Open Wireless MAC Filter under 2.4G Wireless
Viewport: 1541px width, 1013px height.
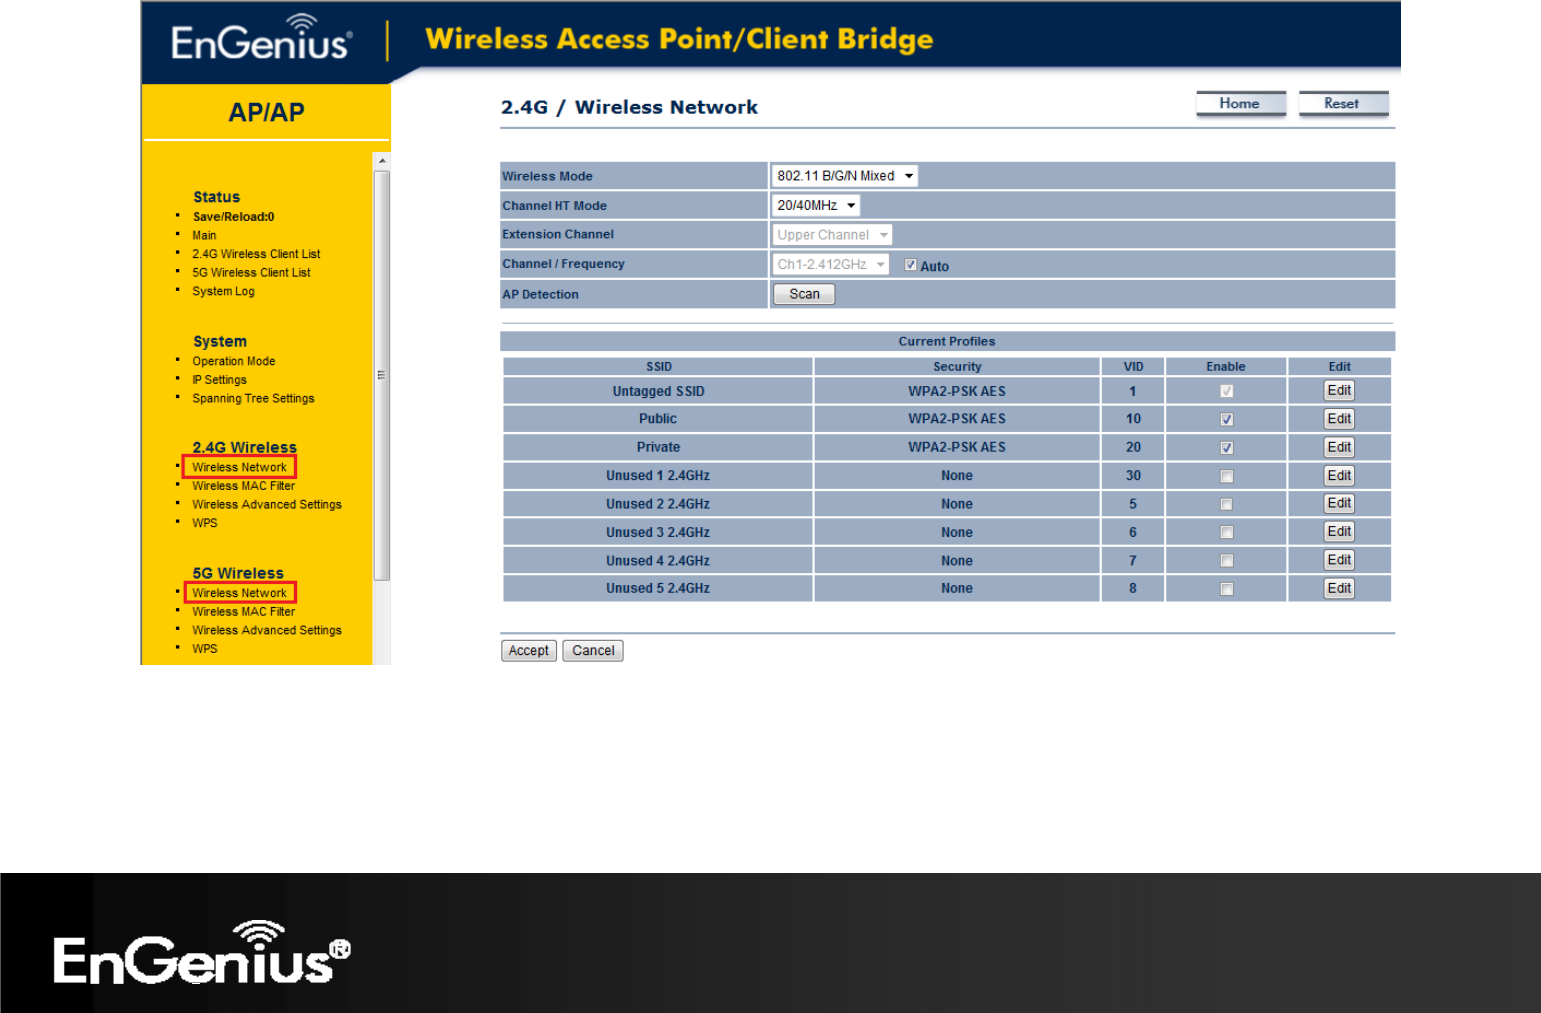243,486
